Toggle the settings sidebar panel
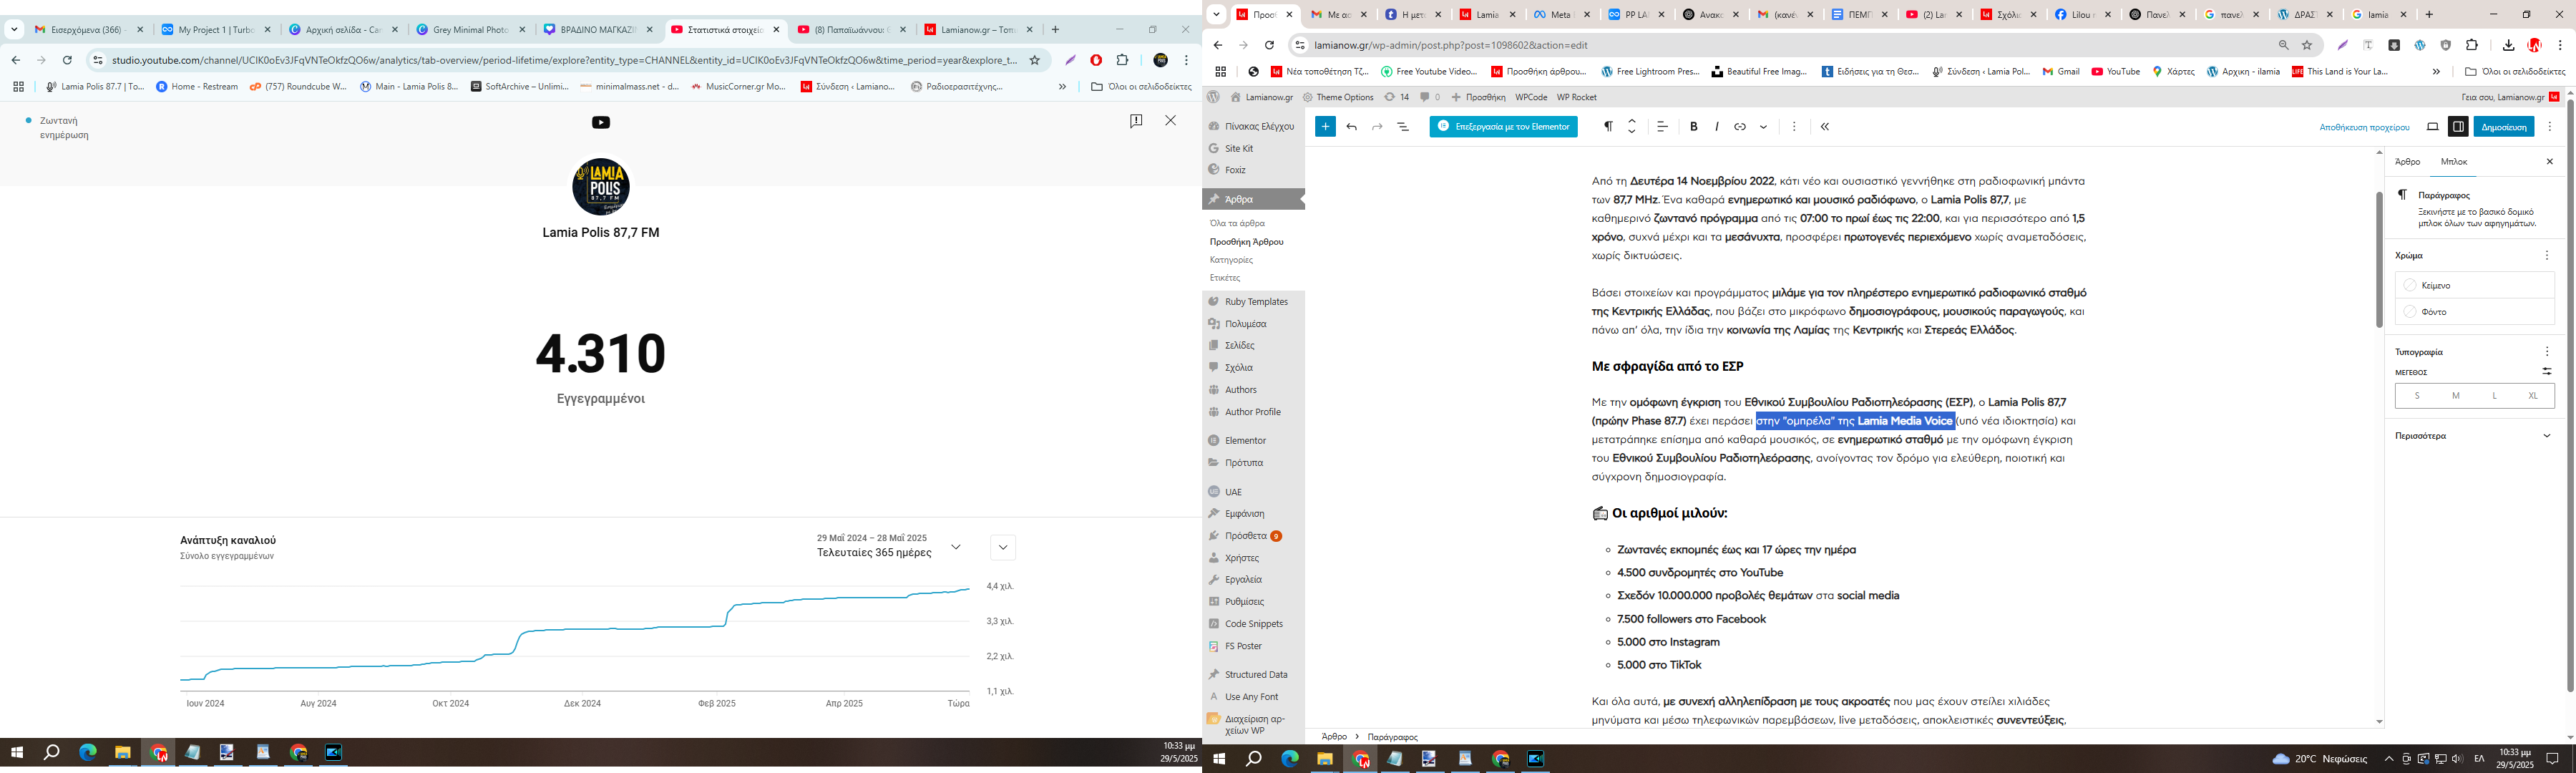Screen dimensions: 2576x773 (x=2457, y=127)
